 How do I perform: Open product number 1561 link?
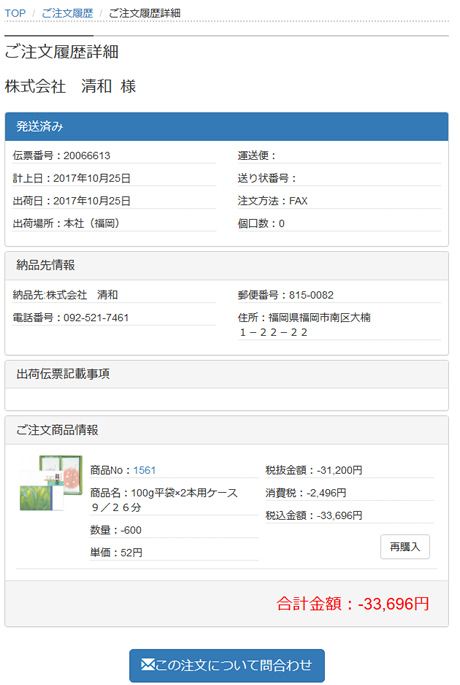145,470
